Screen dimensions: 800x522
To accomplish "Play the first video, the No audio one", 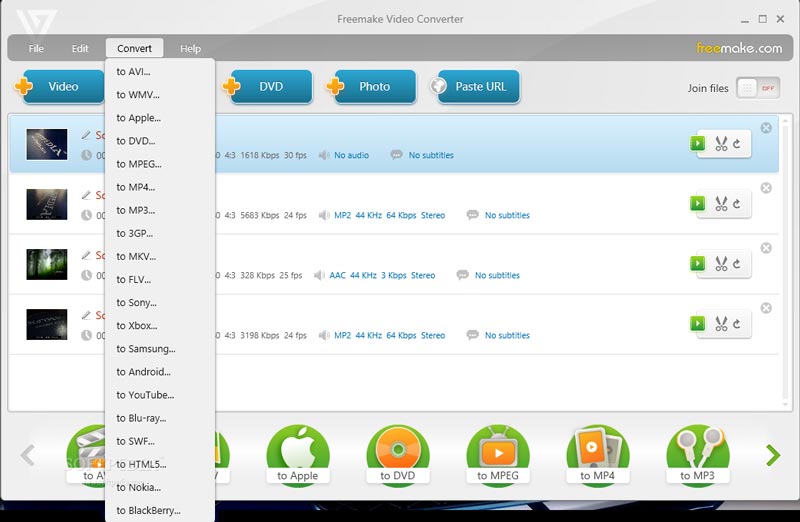I will click(697, 143).
